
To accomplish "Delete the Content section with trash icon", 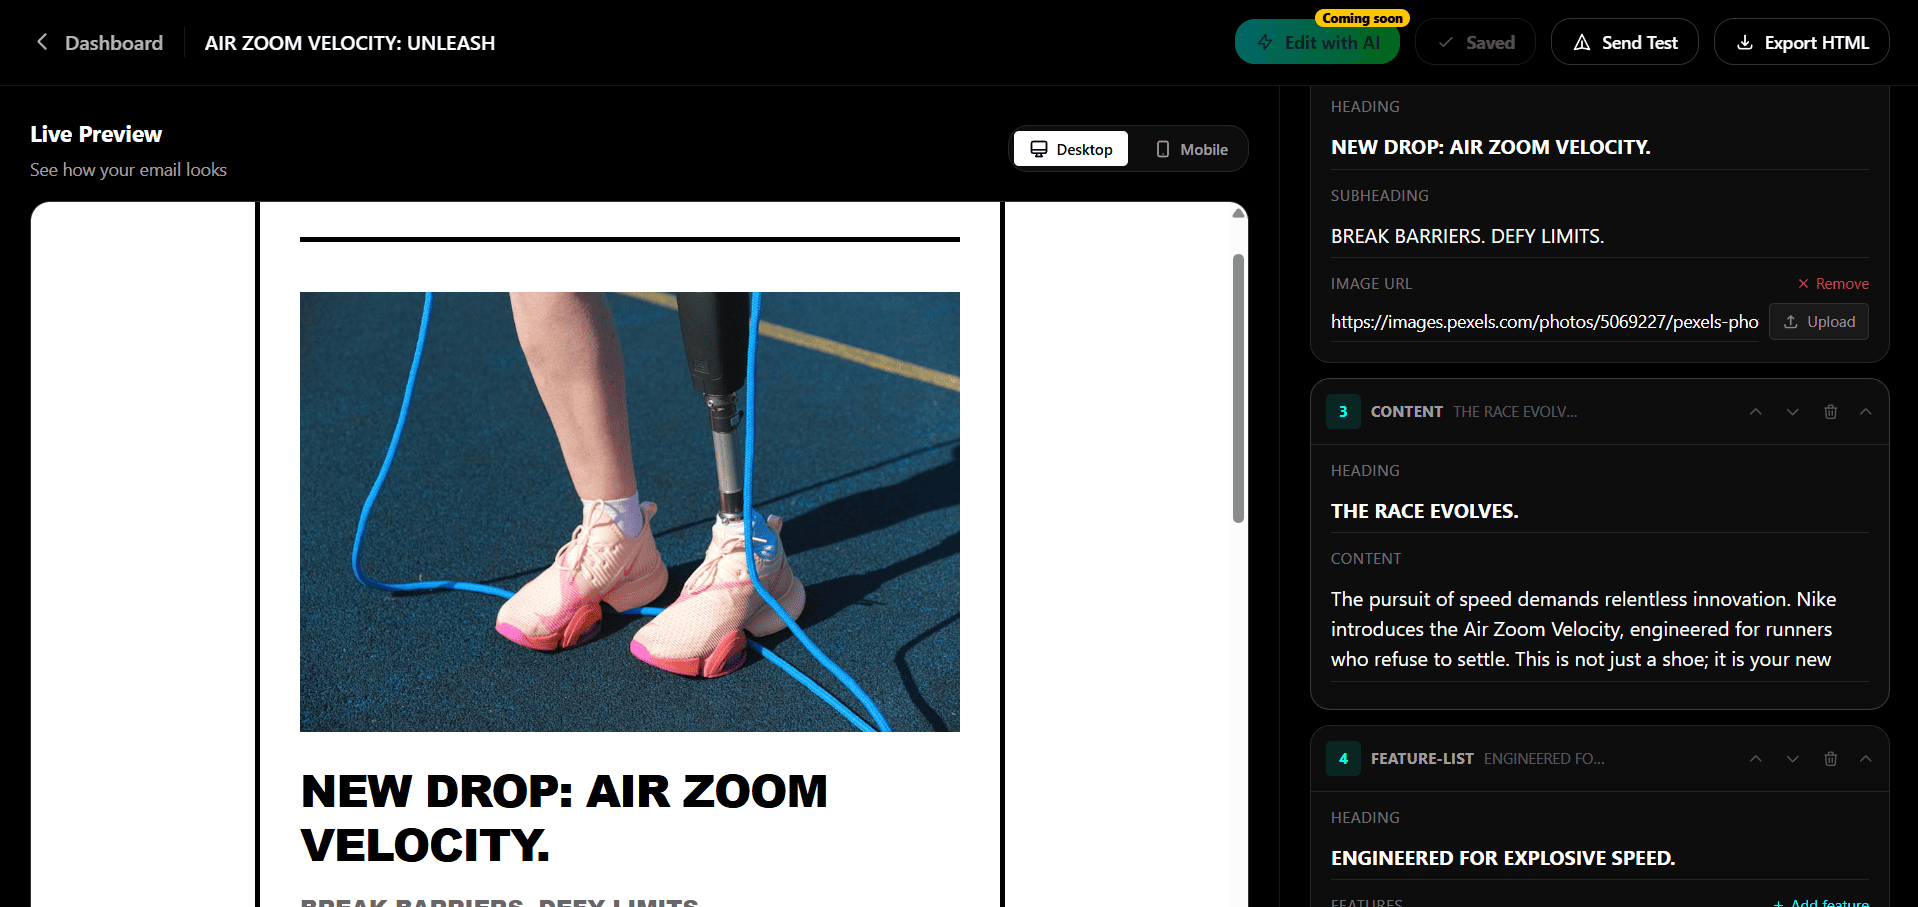I will [1830, 411].
